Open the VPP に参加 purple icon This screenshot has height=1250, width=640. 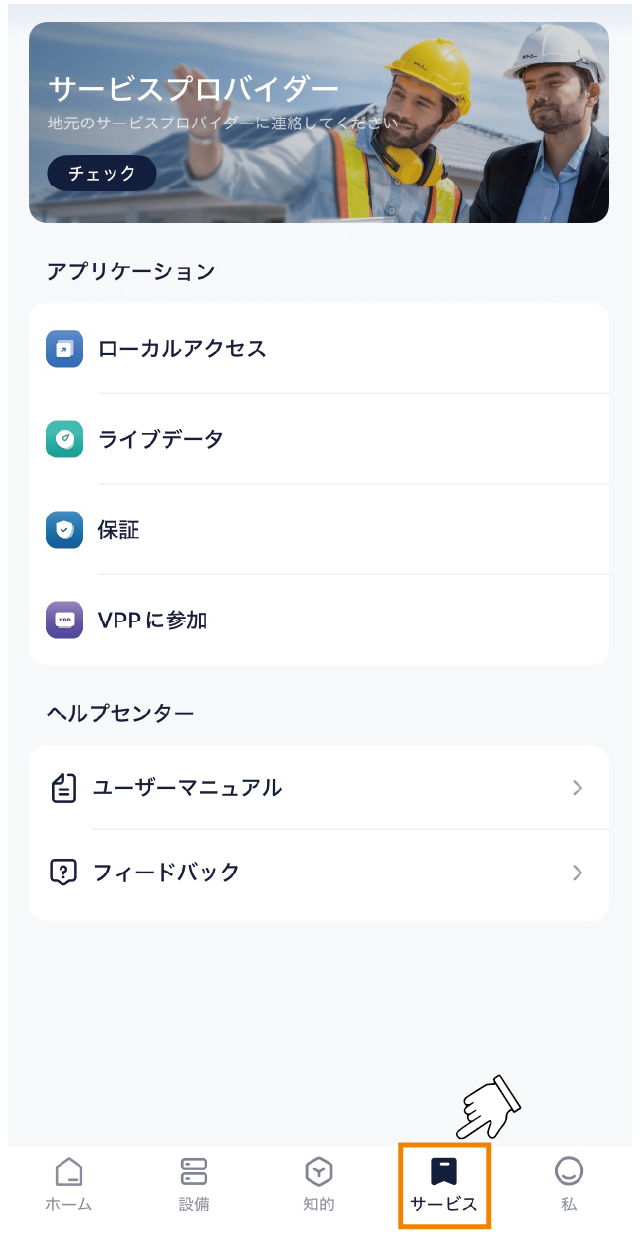coord(64,620)
